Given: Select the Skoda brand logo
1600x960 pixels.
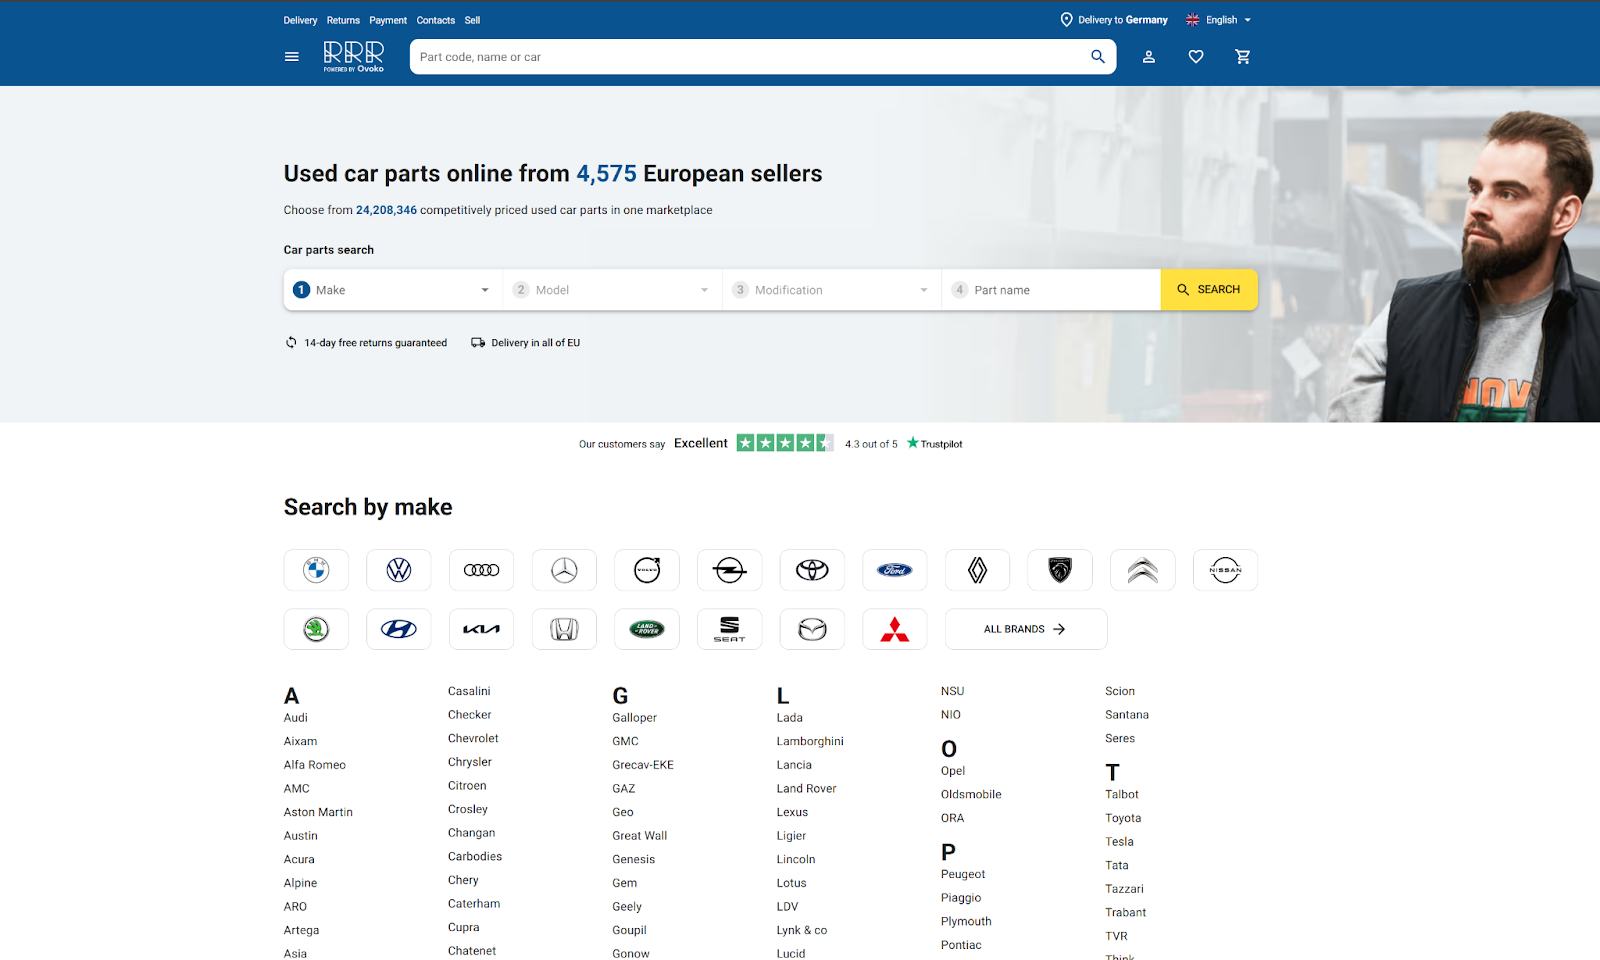Looking at the screenshot, I should pyautogui.click(x=316, y=629).
